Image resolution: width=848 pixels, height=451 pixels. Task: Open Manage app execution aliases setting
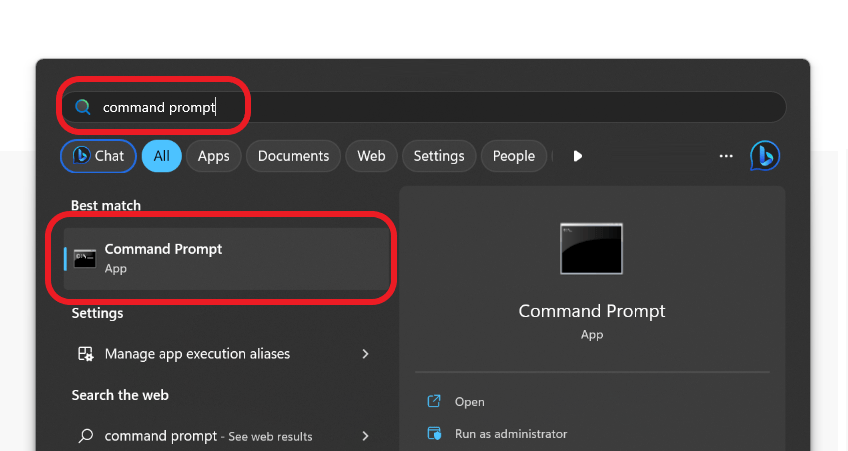227,354
